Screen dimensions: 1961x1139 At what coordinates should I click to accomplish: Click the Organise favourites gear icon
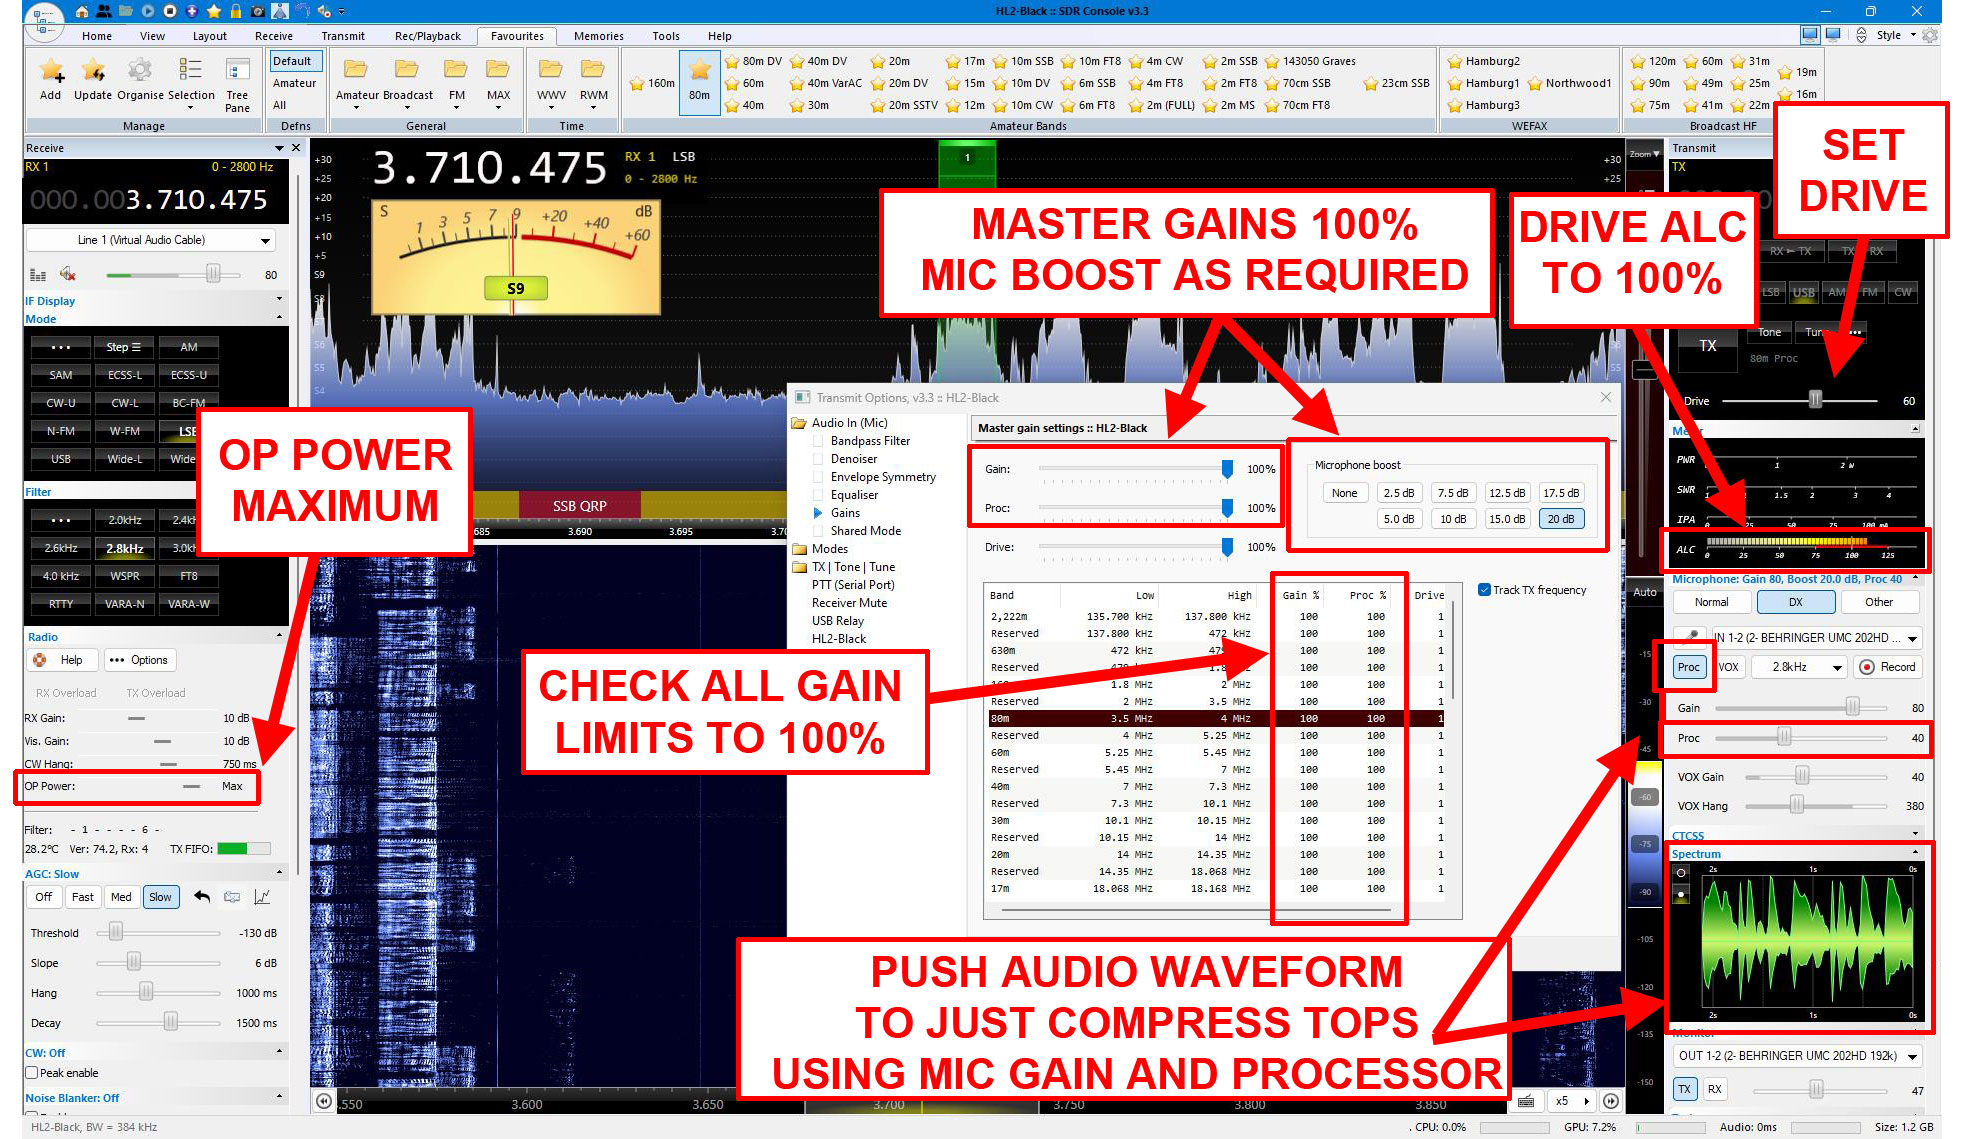[x=140, y=71]
